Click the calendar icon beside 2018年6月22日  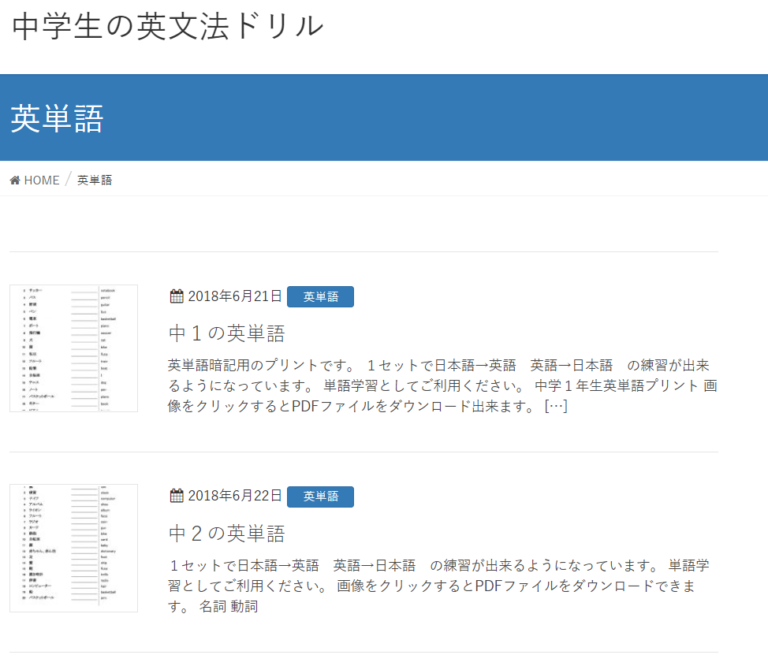(x=176, y=496)
